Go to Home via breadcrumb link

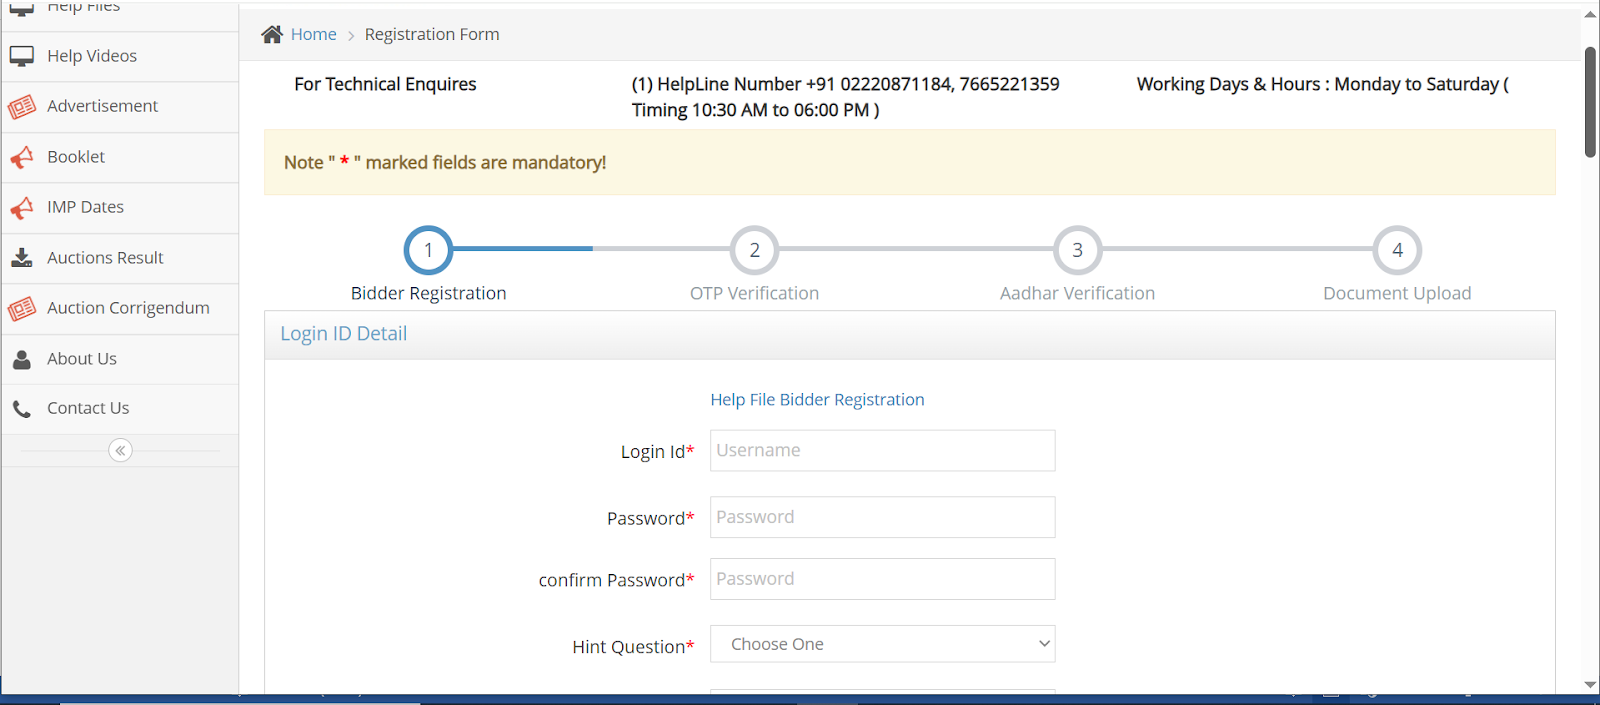coord(313,34)
